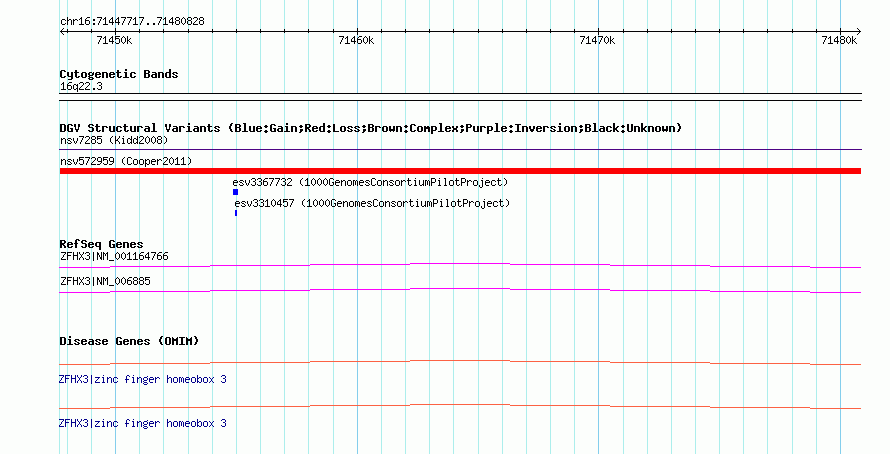Click the lower orange OMIM gene line
Viewport: 890px width, 454px height.
coord(460,406)
